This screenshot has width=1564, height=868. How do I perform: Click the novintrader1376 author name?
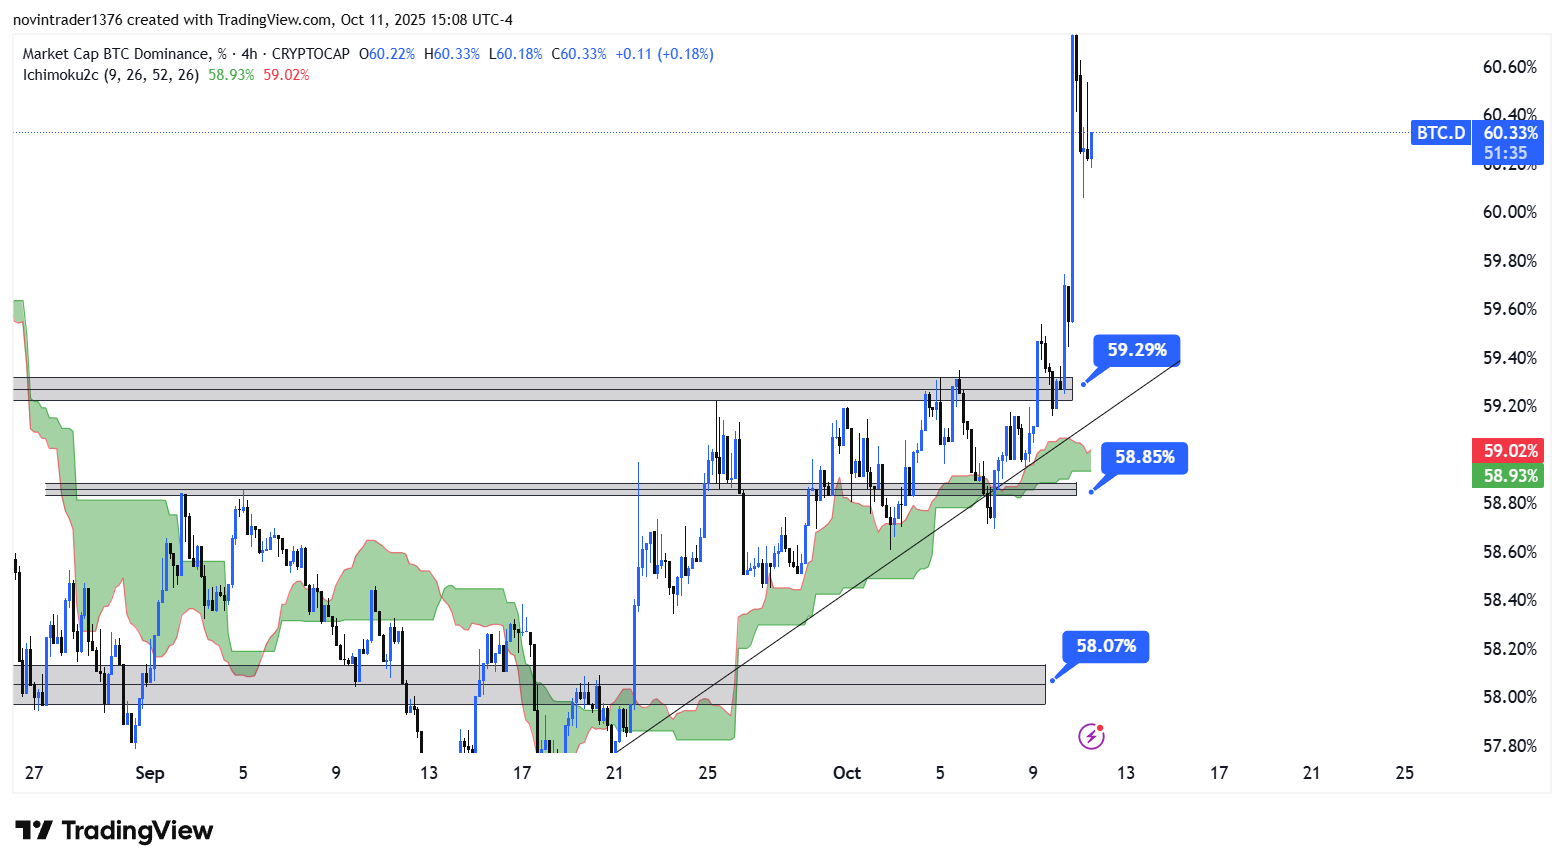67,20
